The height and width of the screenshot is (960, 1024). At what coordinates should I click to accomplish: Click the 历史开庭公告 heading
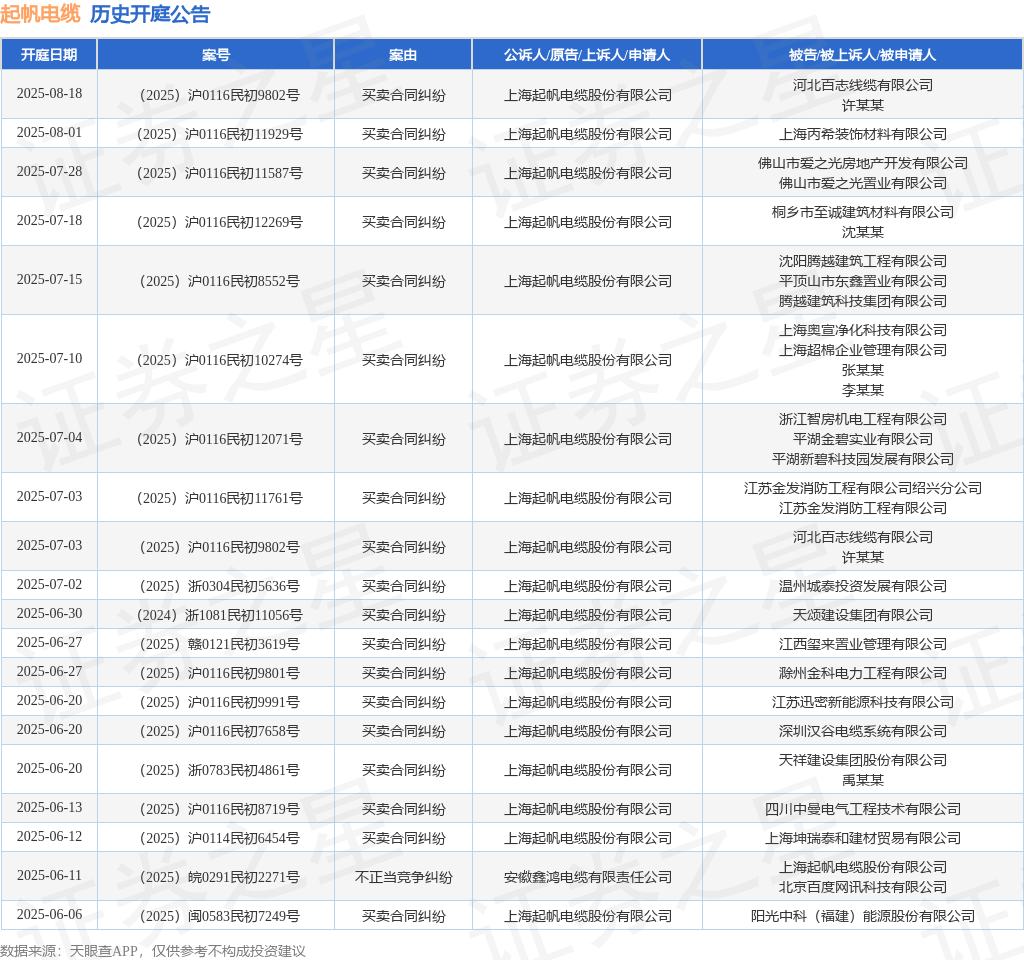pyautogui.click(x=150, y=14)
